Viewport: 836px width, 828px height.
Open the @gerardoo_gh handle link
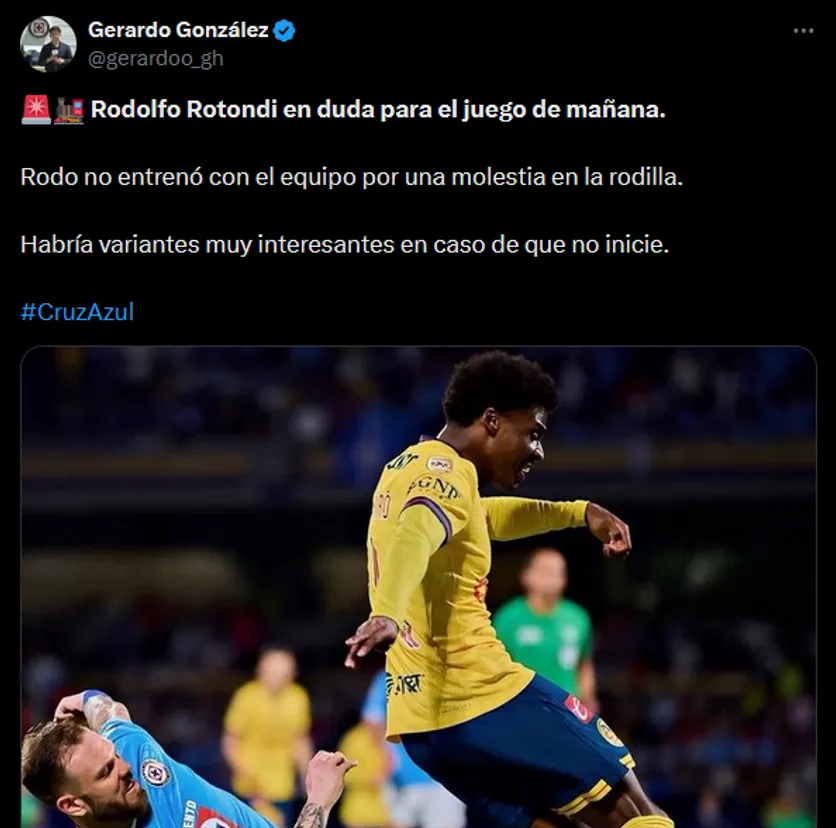(156, 58)
